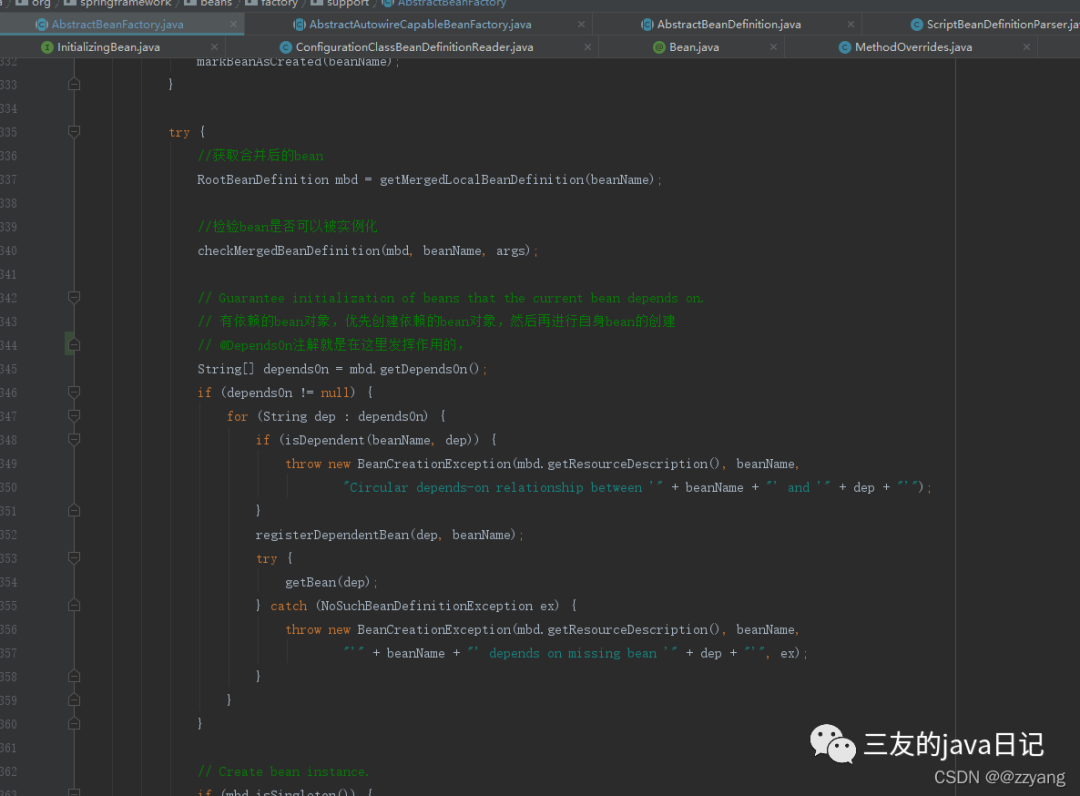
Task: Close the AbstractBeanFactory.java tab
Action: [x=233, y=24]
